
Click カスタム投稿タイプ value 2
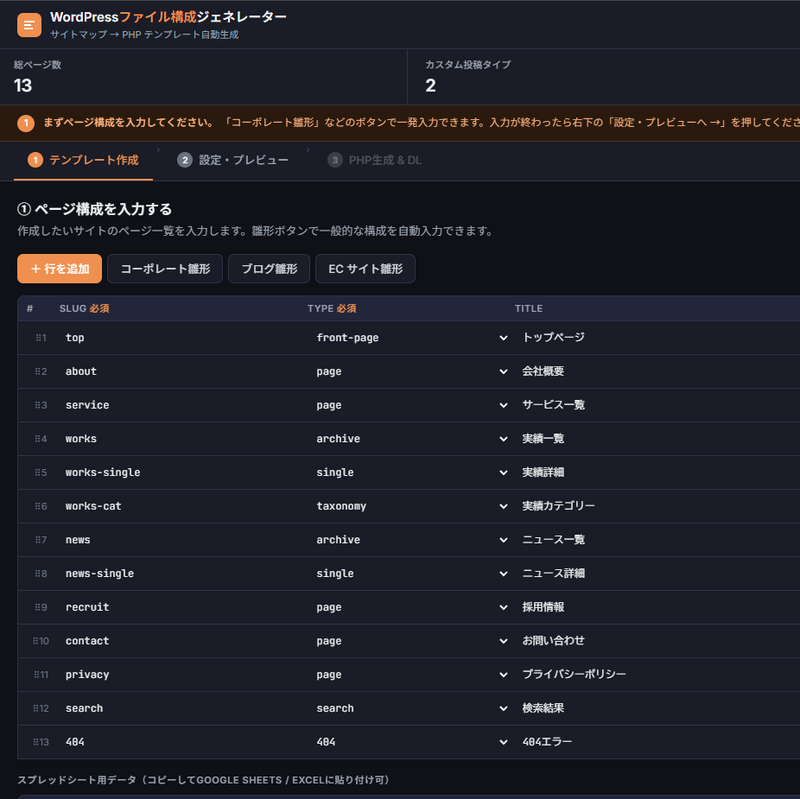(x=431, y=86)
